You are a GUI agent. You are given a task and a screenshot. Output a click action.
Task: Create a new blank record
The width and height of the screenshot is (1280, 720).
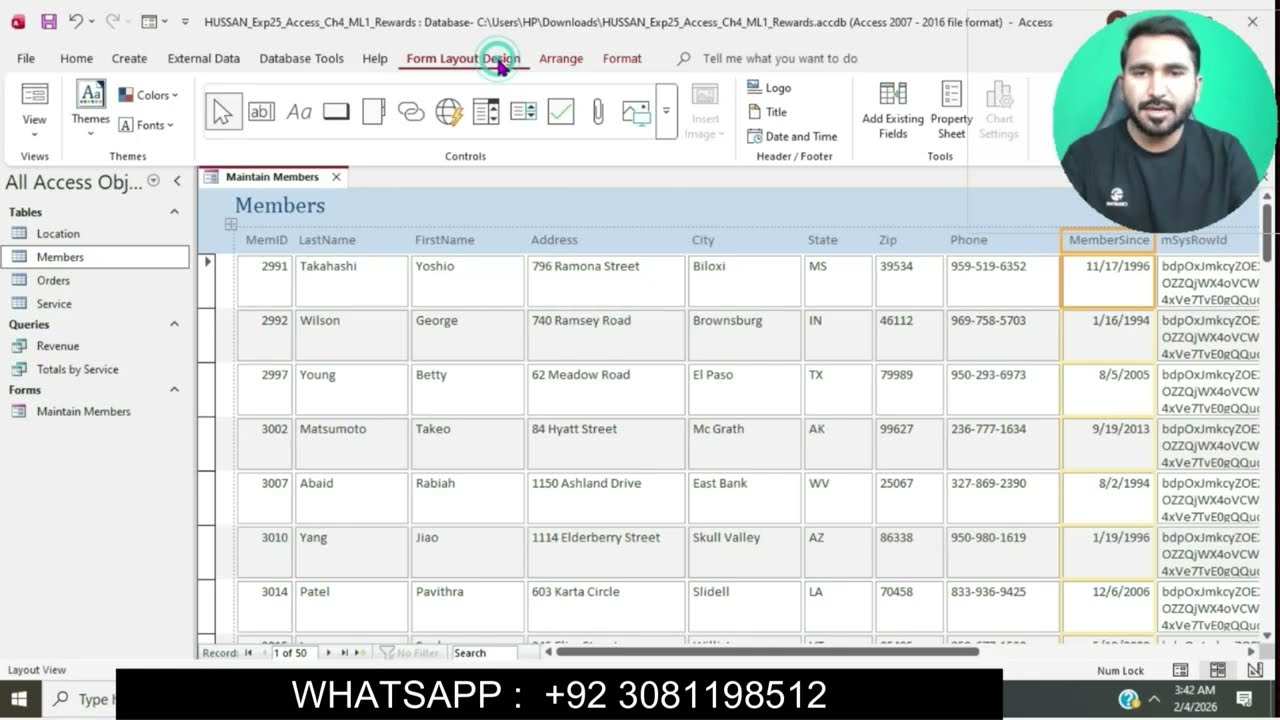point(360,653)
